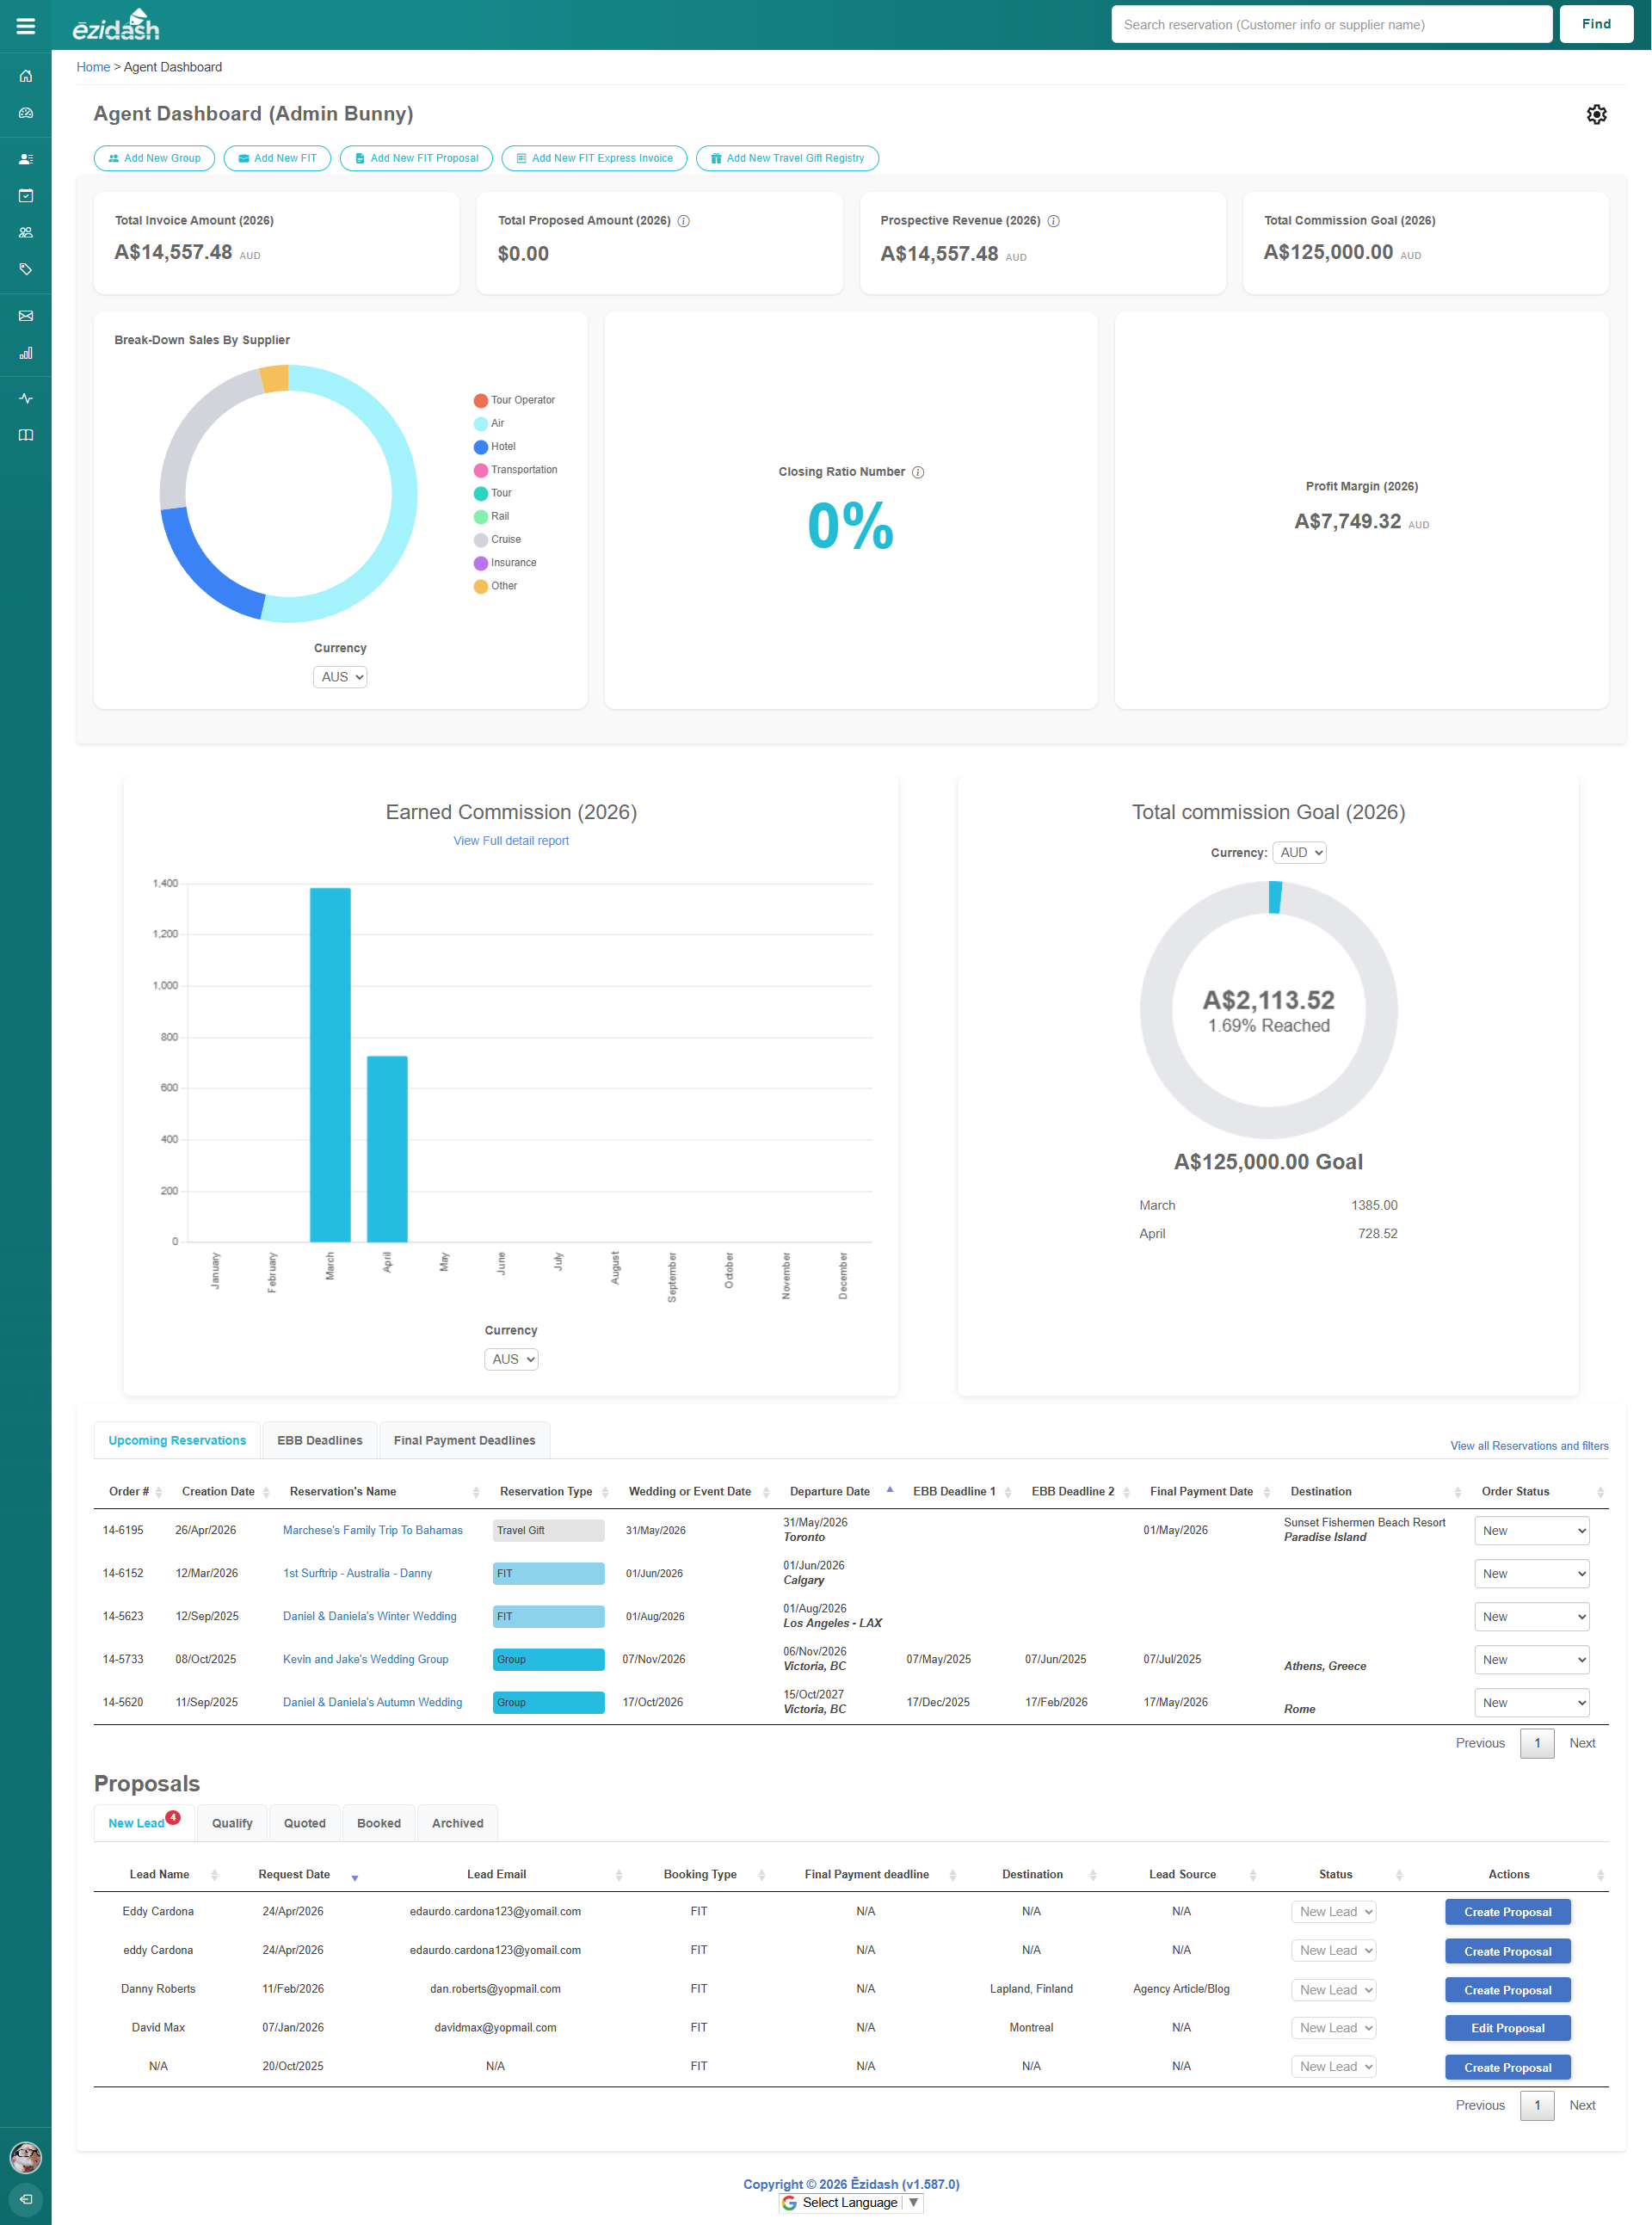The height and width of the screenshot is (2225, 1652).
Task: Open the hamburger menu in the sidebar
Action: click(x=26, y=26)
